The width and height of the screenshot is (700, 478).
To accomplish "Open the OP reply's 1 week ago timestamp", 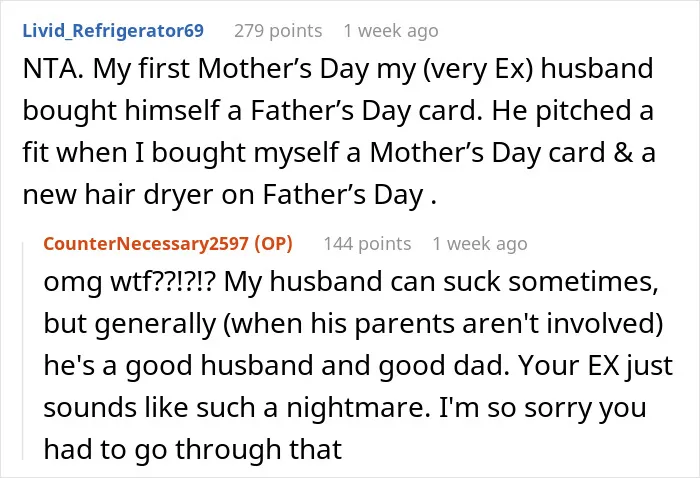I will pyautogui.click(x=480, y=244).
